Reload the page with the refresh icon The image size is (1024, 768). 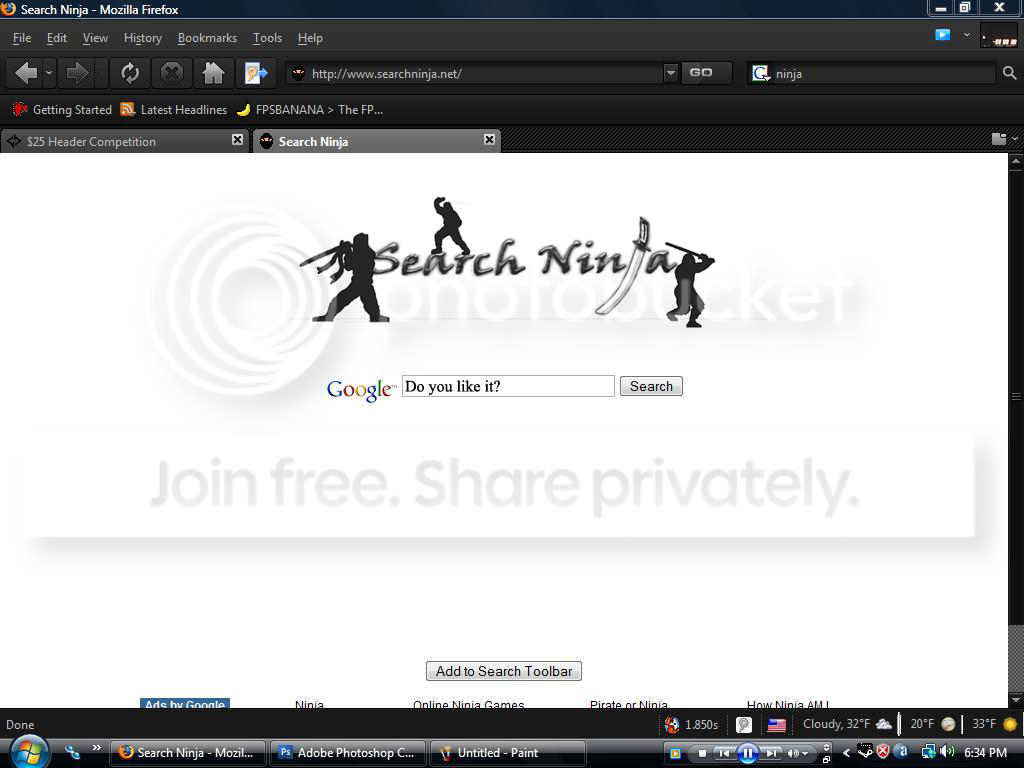pos(130,73)
